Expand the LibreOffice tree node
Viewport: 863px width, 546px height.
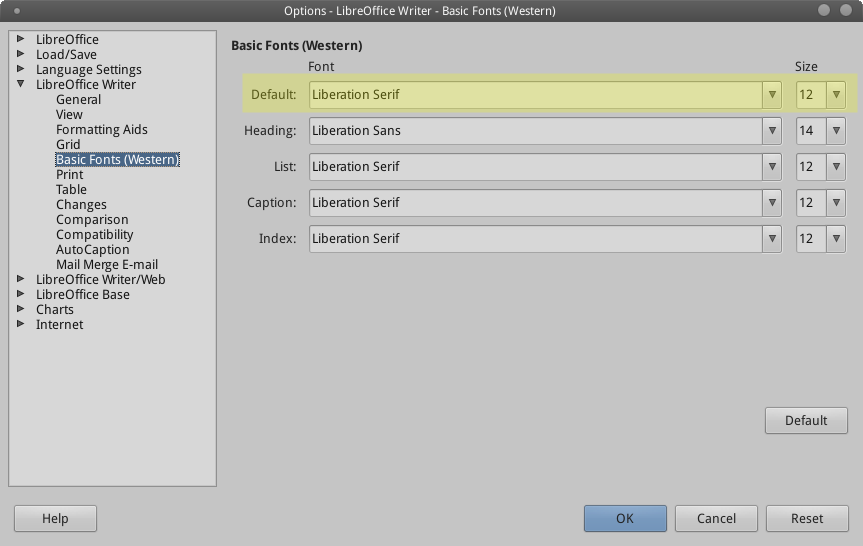(x=21, y=39)
